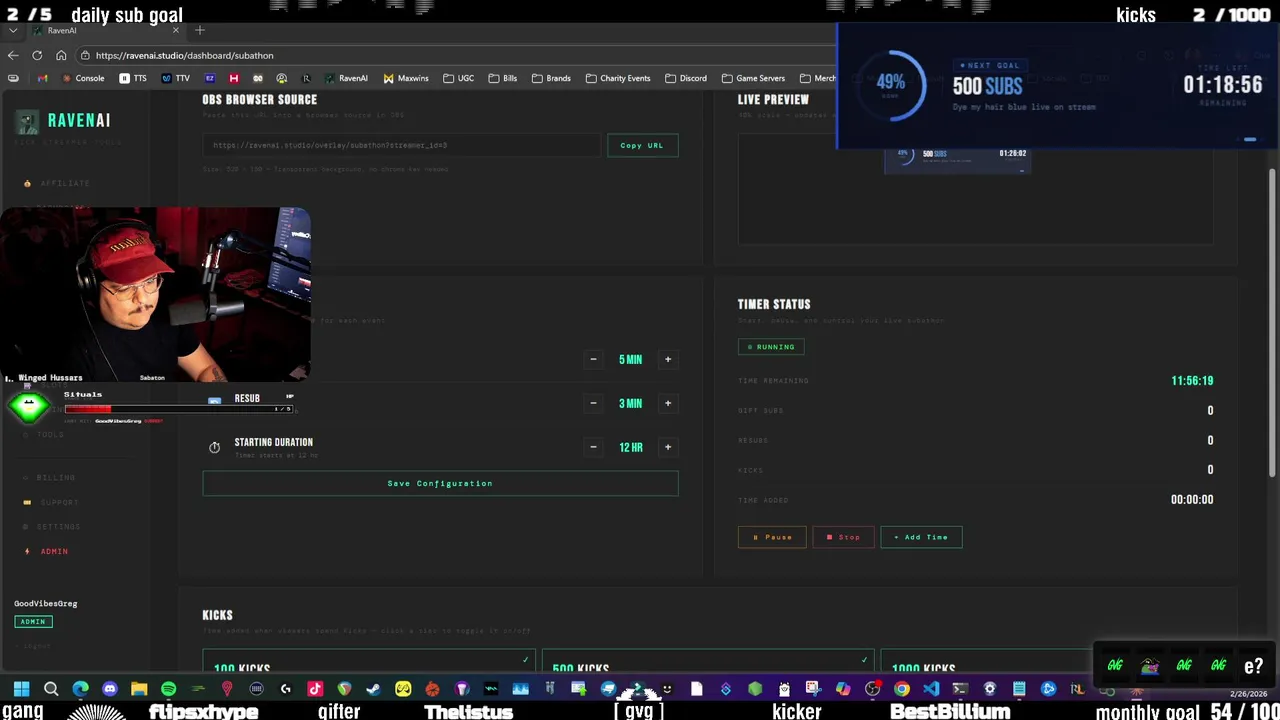The height and width of the screenshot is (720, 1280).
Task: Click the browser address bar URL
Action: point(184,55)
